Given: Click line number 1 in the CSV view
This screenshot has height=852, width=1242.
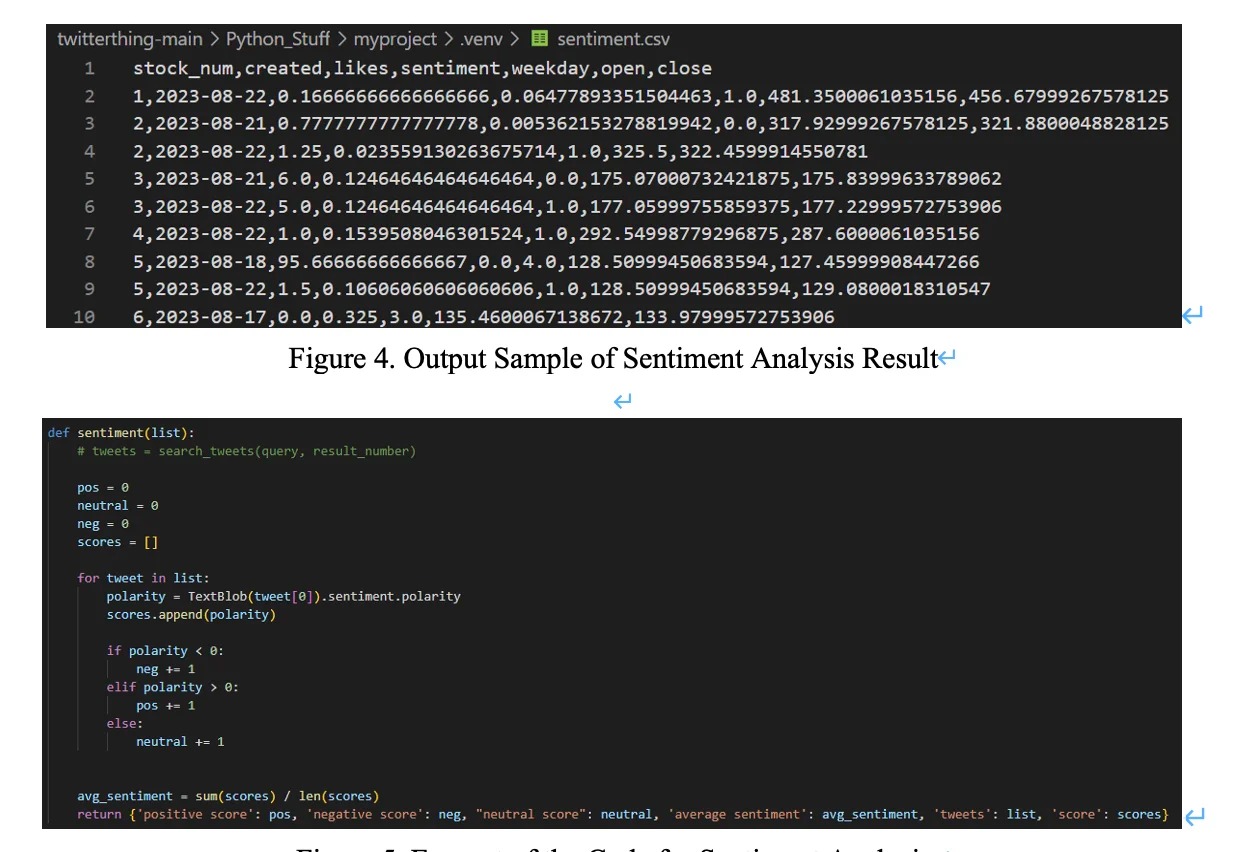Looking at the screenshot, I should pos(91,68).
